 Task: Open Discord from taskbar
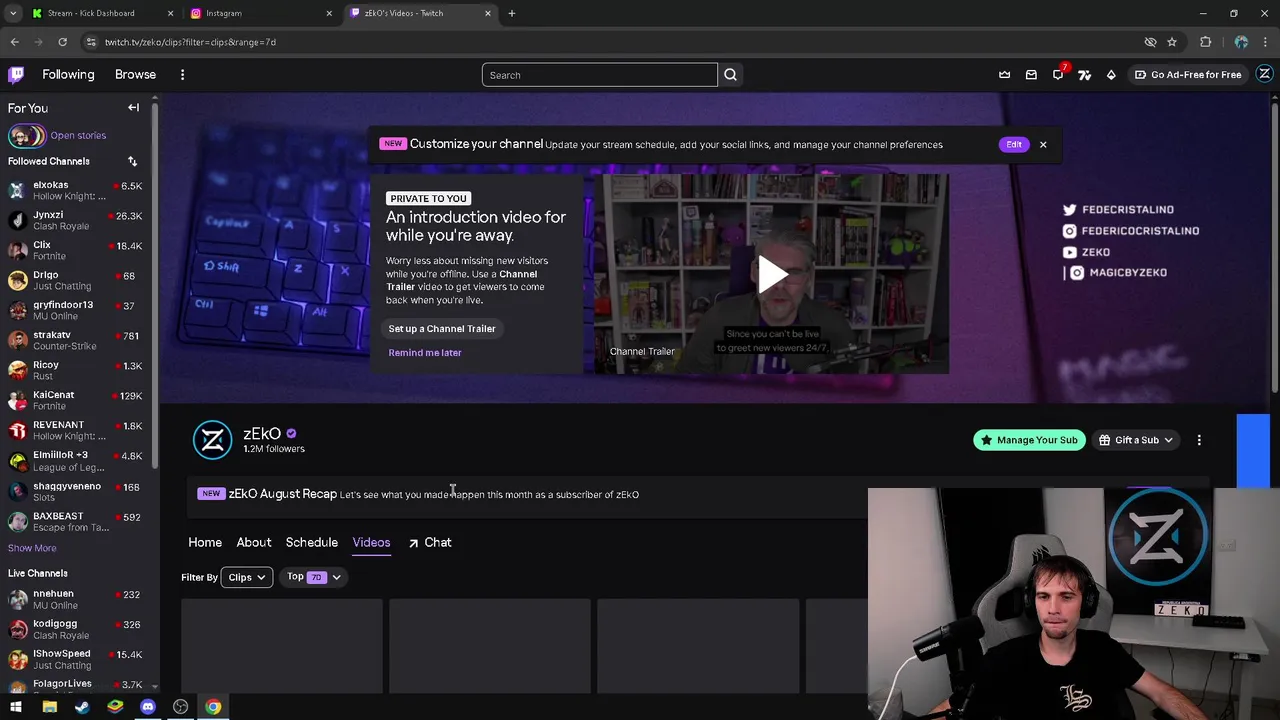tap(148, 707)
